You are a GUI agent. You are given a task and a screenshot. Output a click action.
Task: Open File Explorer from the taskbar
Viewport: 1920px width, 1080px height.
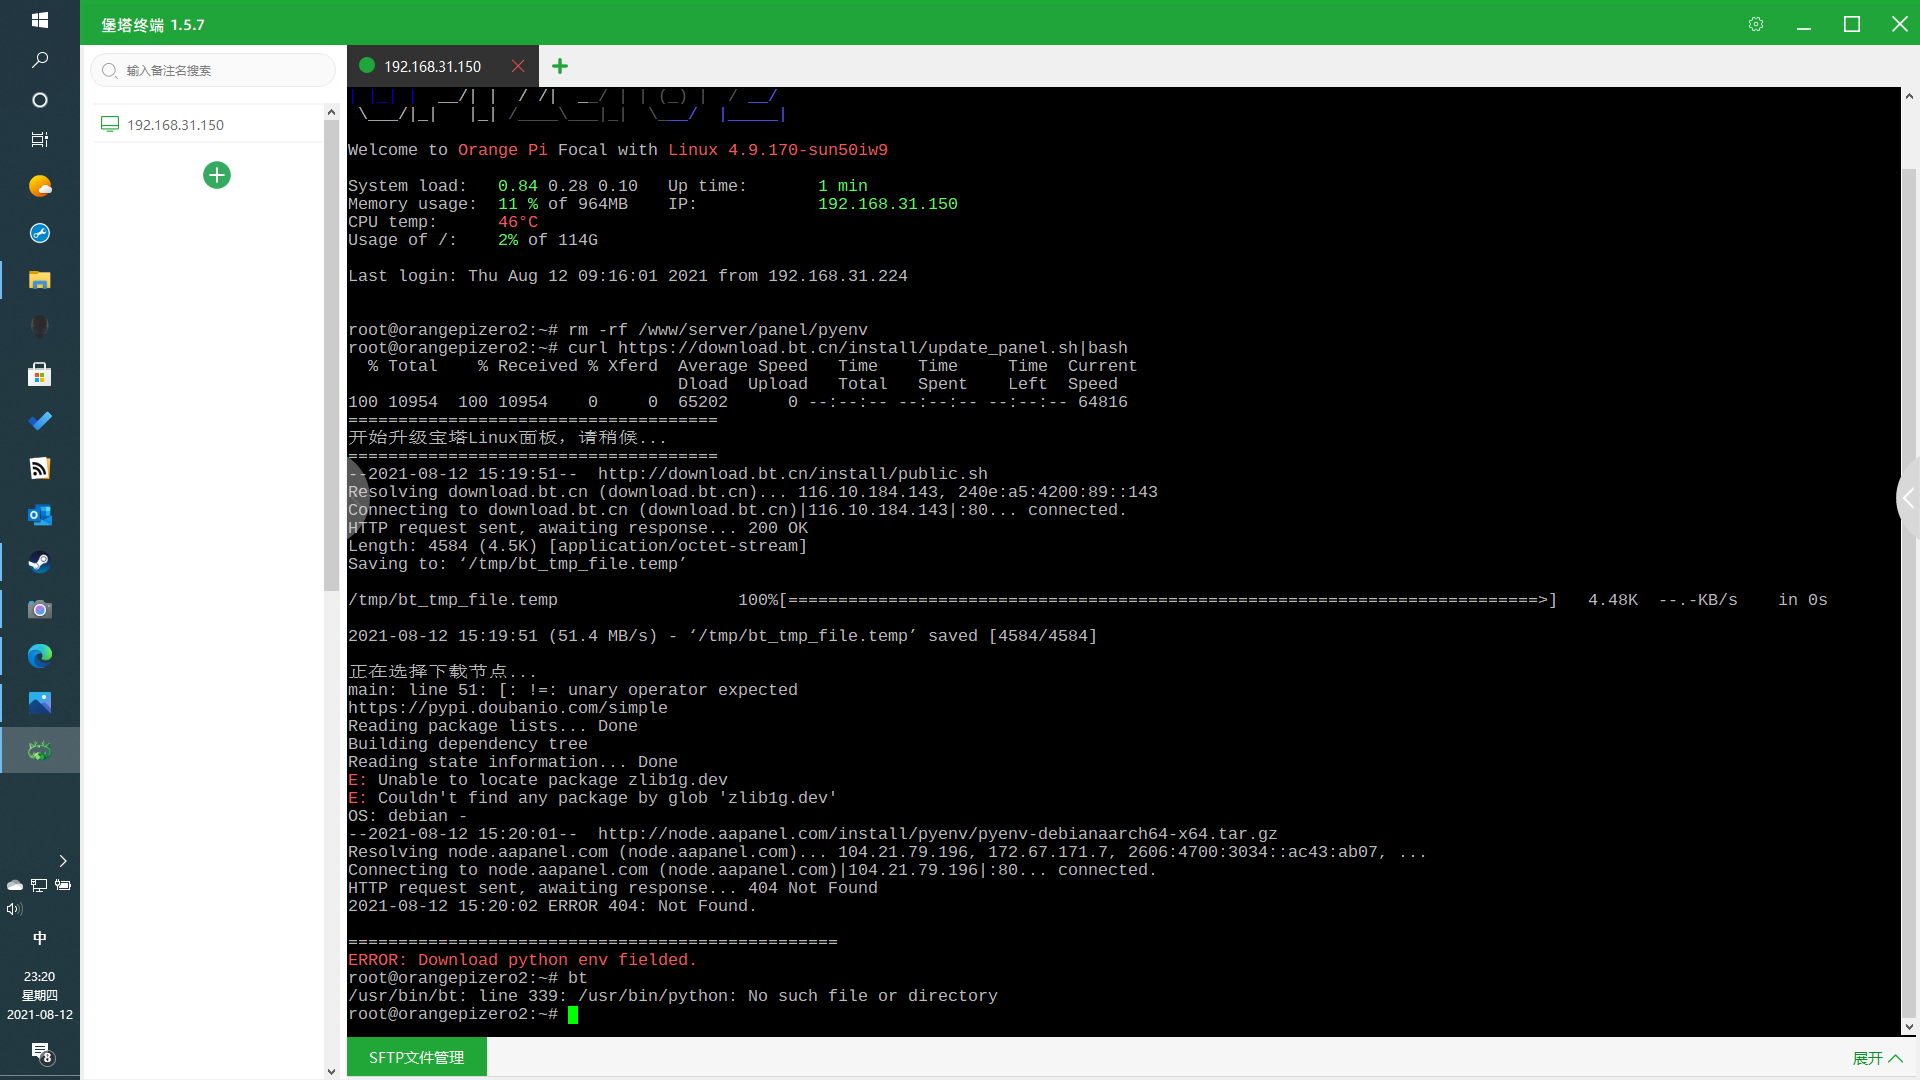click(x=40, y=280)
